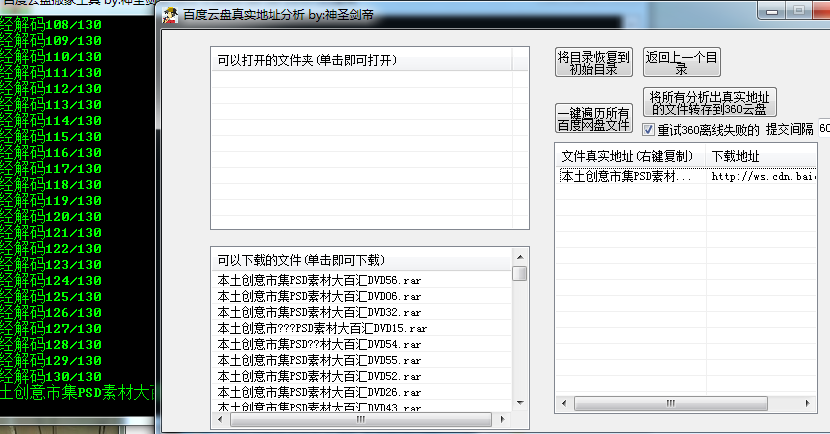
Task: Click 解码108/130 line in console window
Action: pyautogui.click(x=51, y=24)
